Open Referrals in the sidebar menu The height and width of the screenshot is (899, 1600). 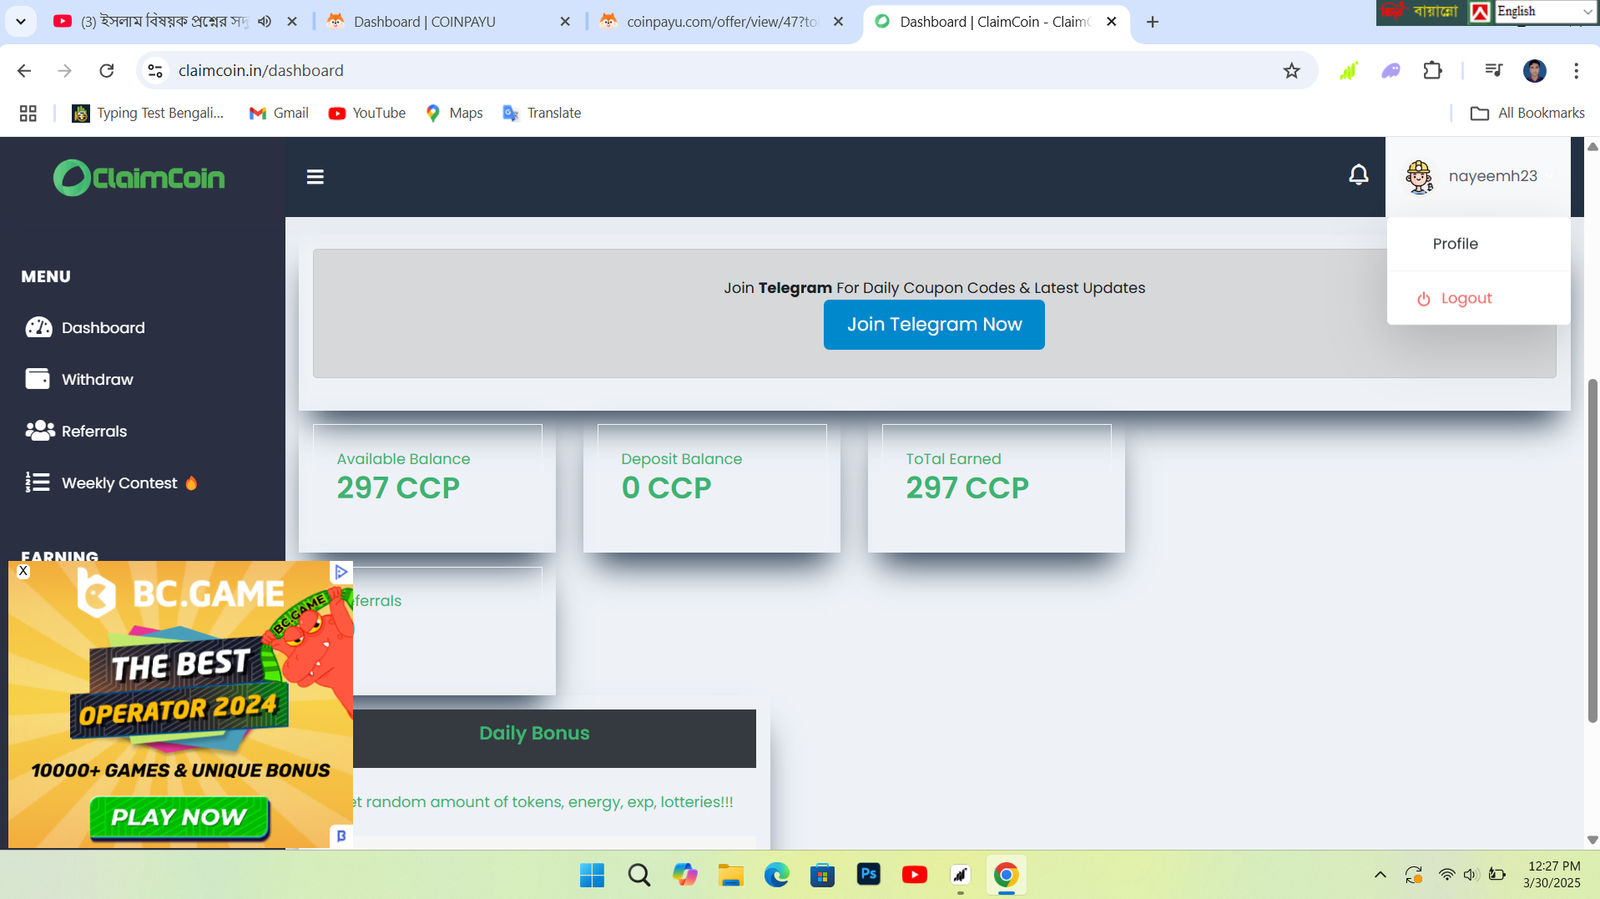click(94, 431)
